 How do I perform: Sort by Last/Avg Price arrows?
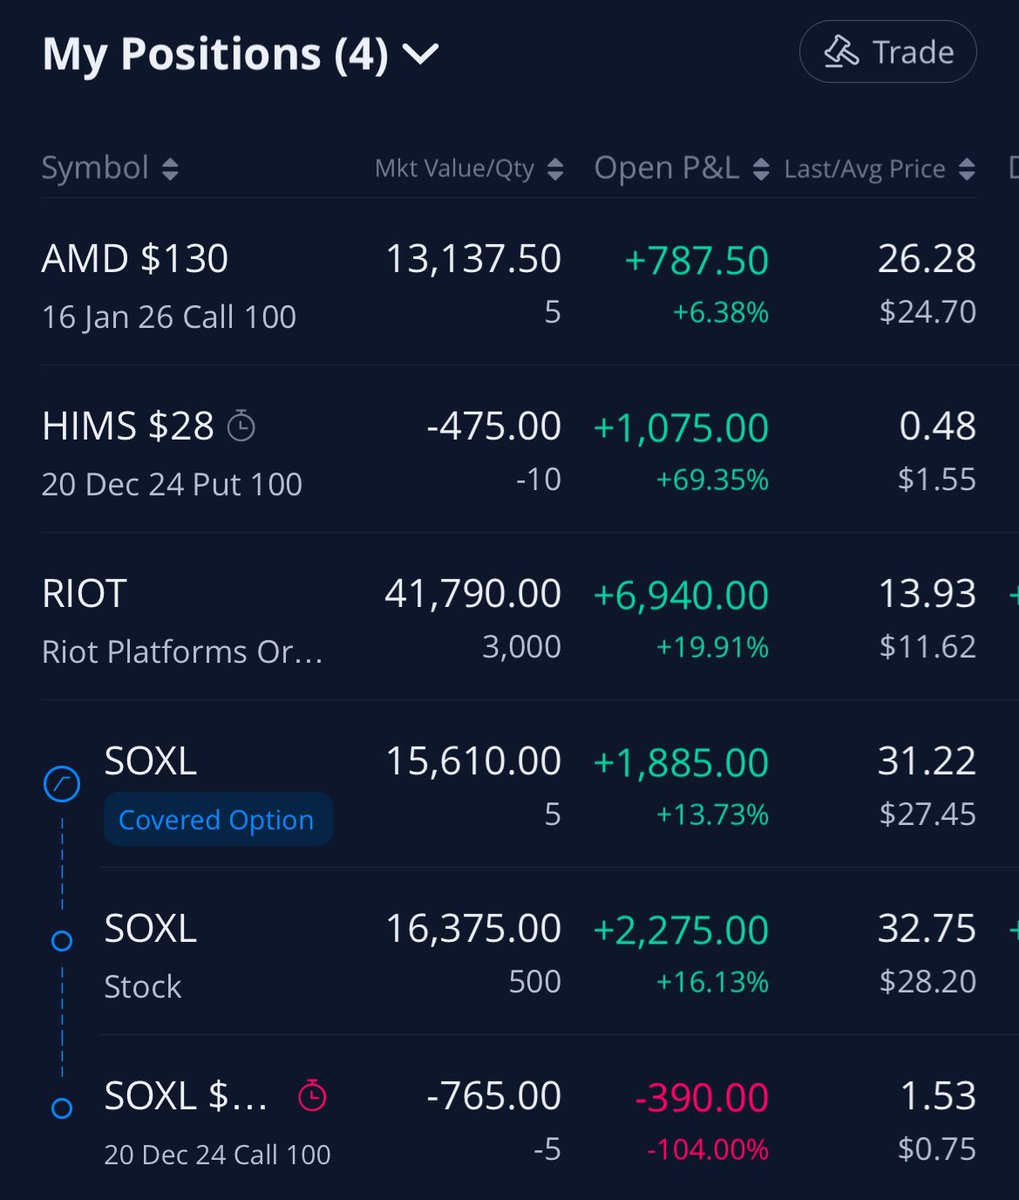click(966, 169)
